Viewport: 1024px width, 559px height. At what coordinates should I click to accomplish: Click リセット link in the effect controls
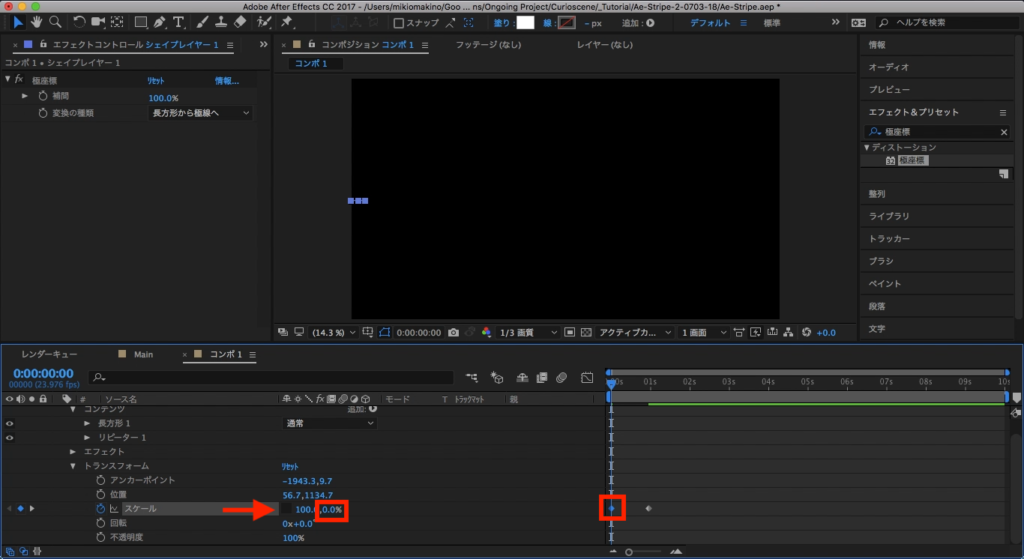coord(158,81)
